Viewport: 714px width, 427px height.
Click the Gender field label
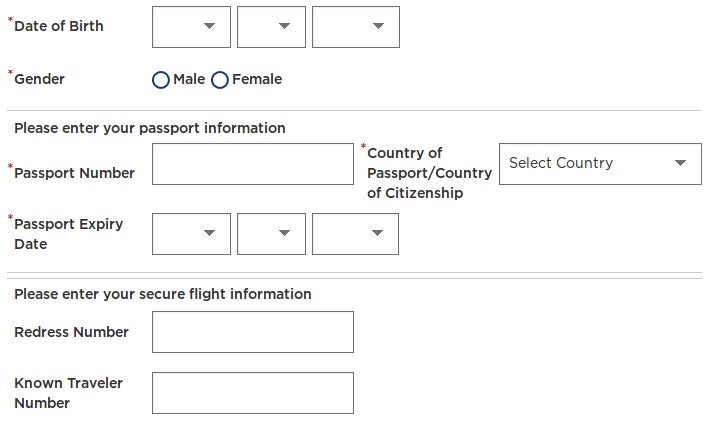click(39, 79)
